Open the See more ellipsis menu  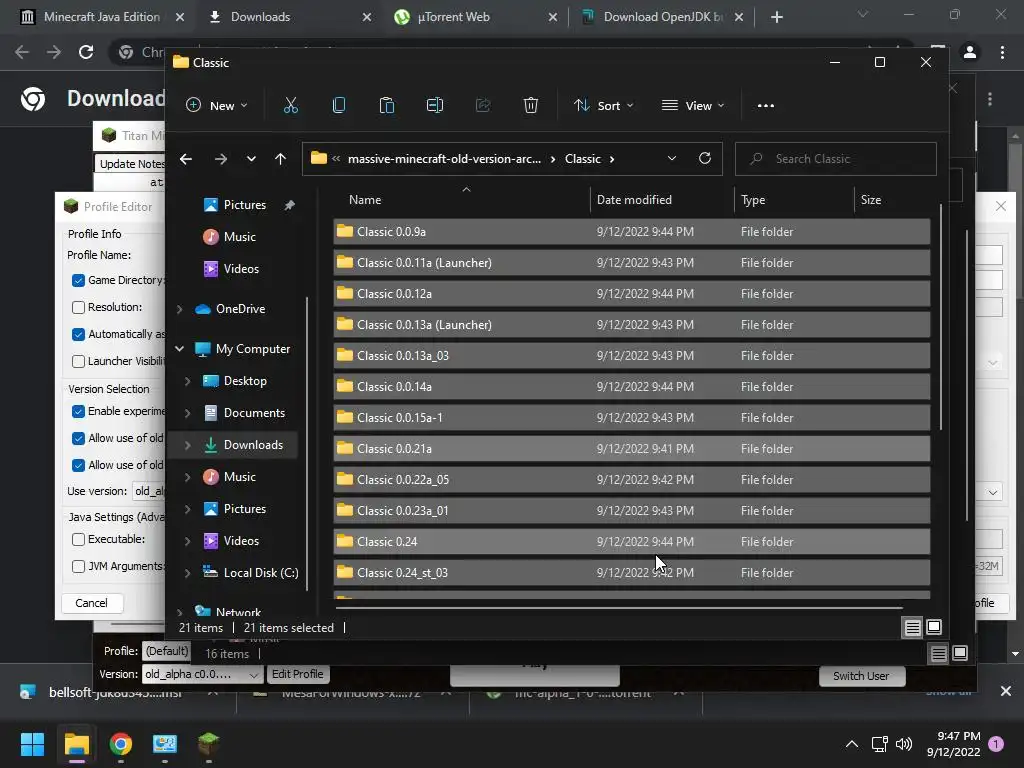pos(765,106)
